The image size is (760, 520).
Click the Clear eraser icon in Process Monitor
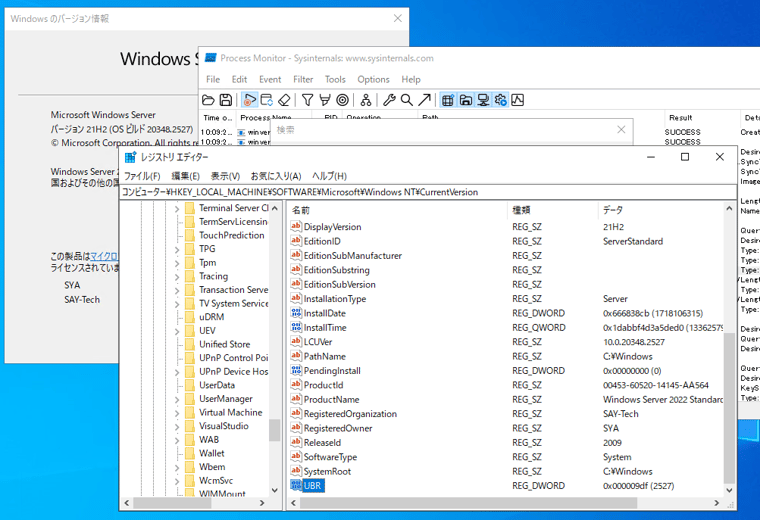click(x=284, y=100)
